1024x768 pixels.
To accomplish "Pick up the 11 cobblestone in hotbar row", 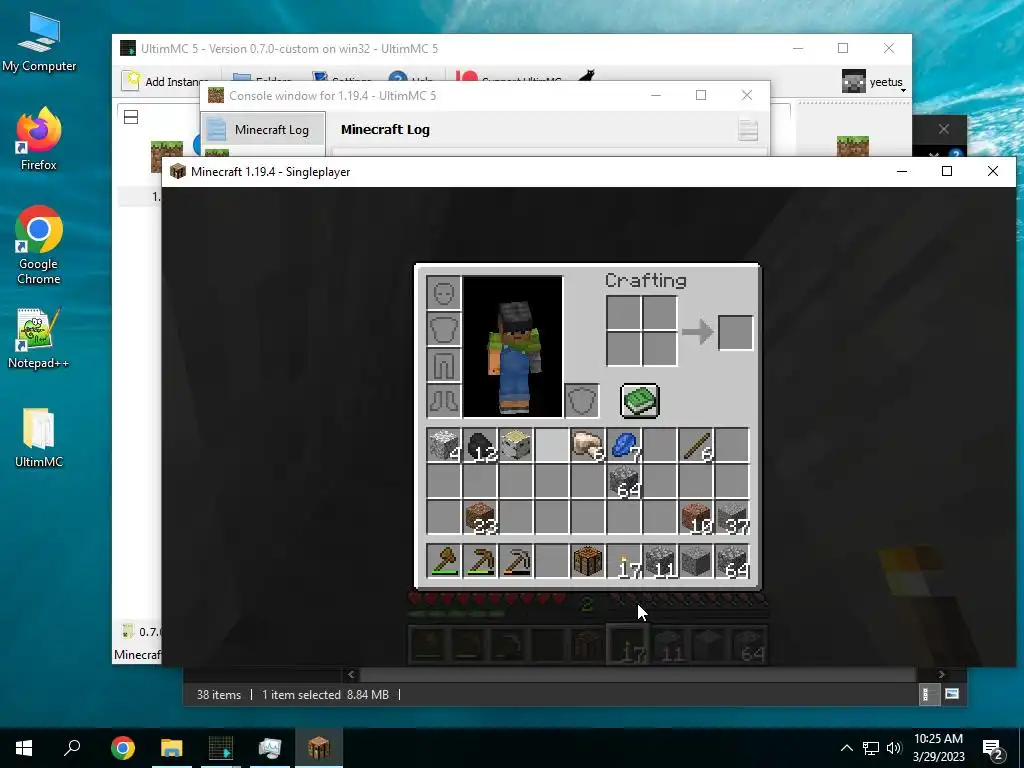I will pyautogui.click(x=660, y=561).
